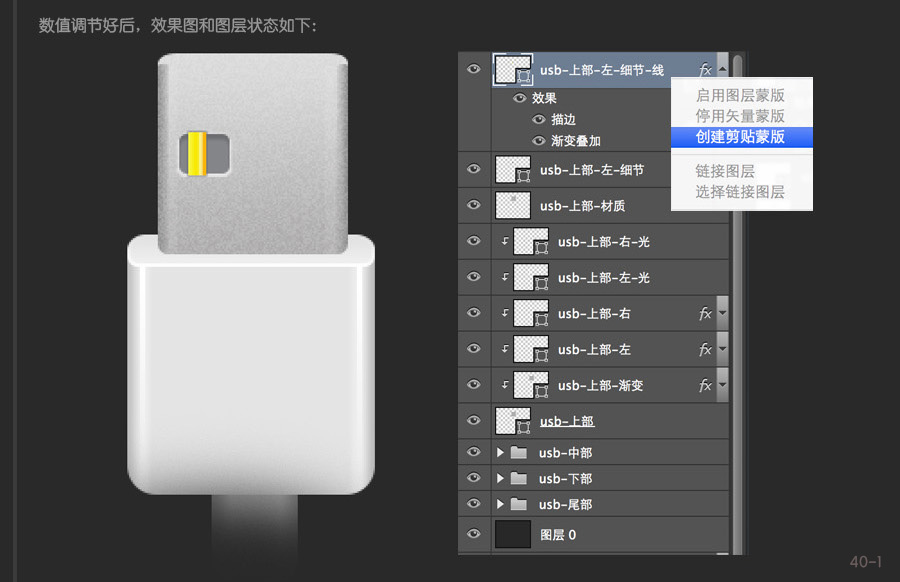Screen dimensions: 900x582
Task: Hide the 图层 0 layer
Action: tap(474, 534)
